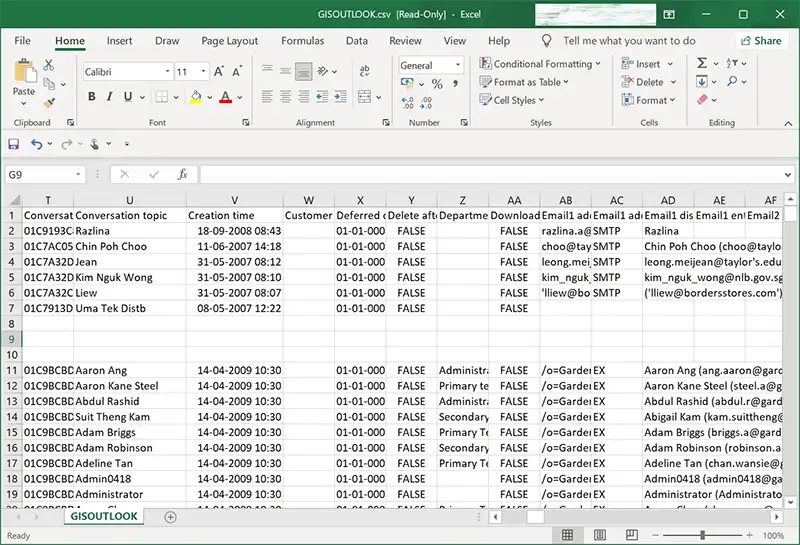Click the zoom slider handle
800x545 pixels.
click(703, 535)
